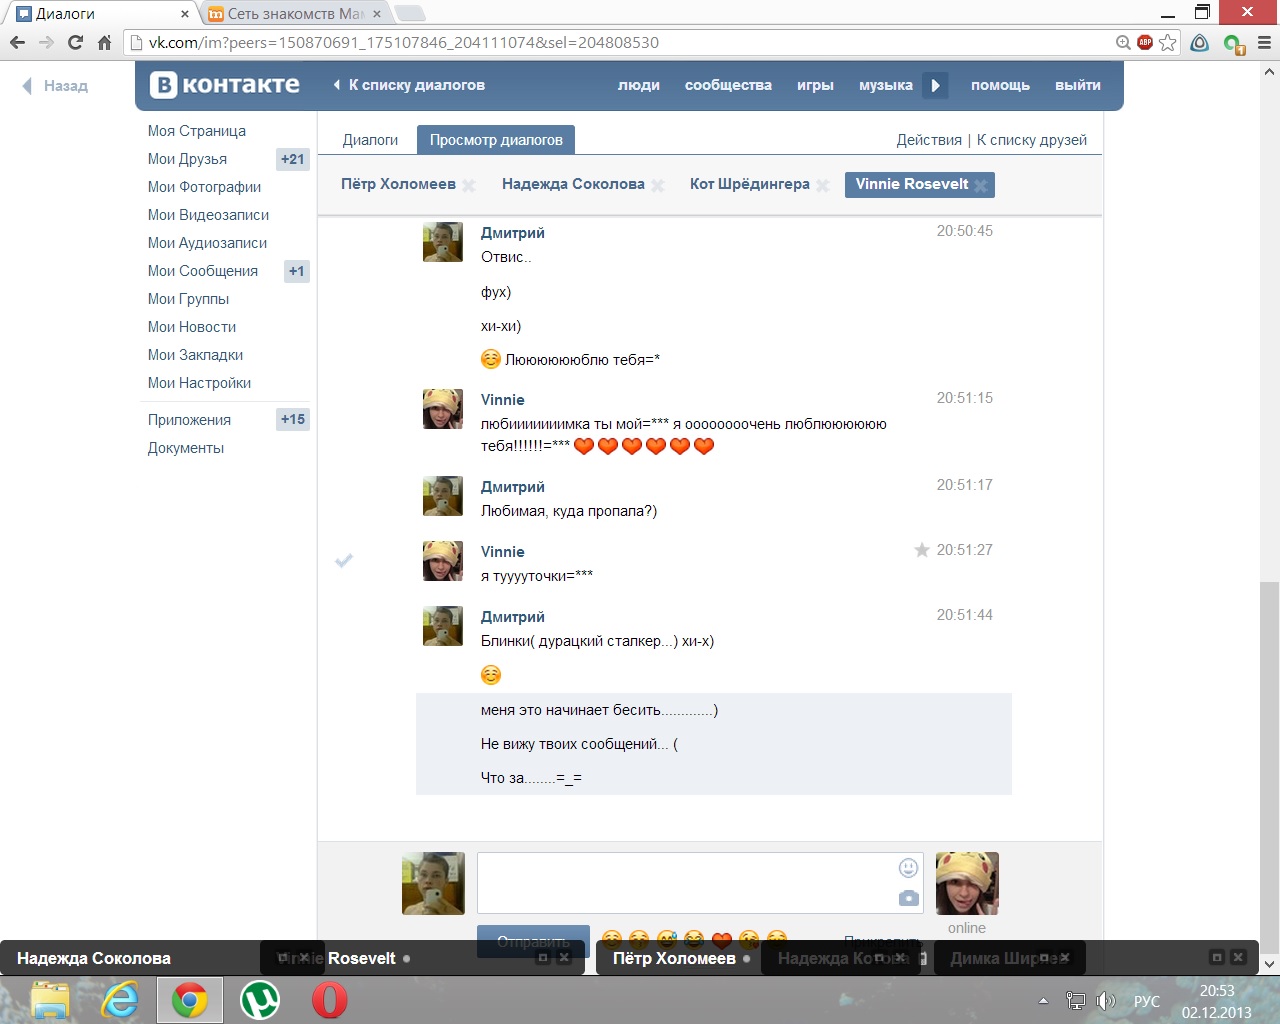Open the volume control in tray
The image size is (1280, 1024).
[1106, 1001]
